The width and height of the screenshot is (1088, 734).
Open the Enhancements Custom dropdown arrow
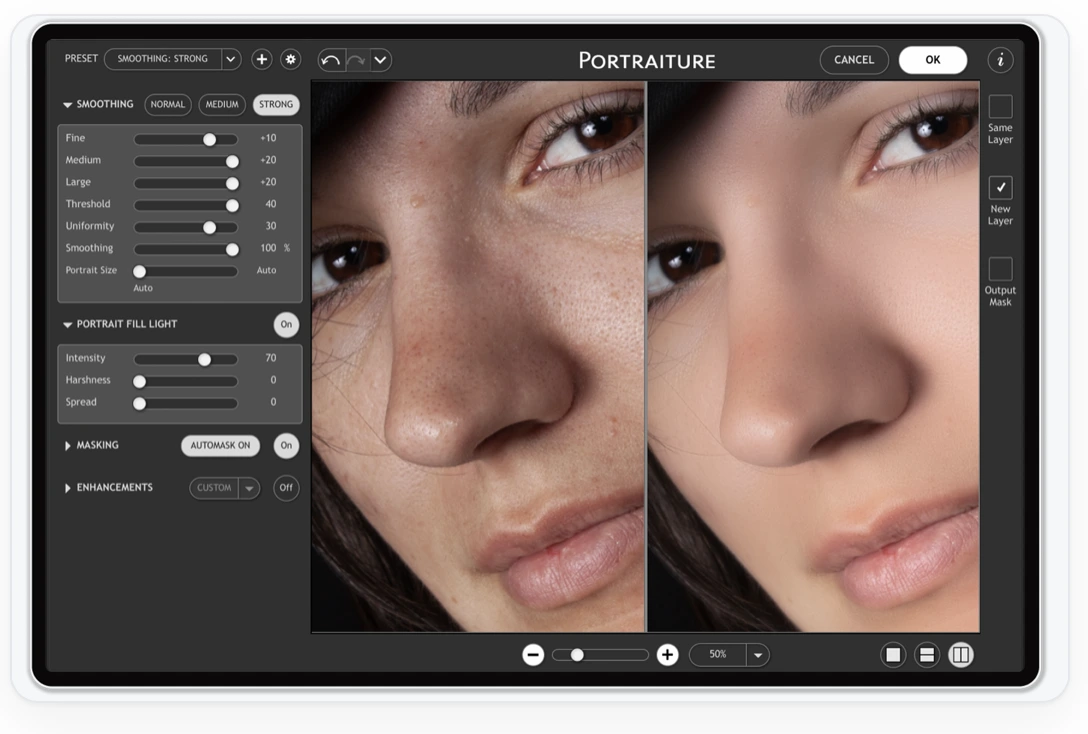[x=249, y=488]
